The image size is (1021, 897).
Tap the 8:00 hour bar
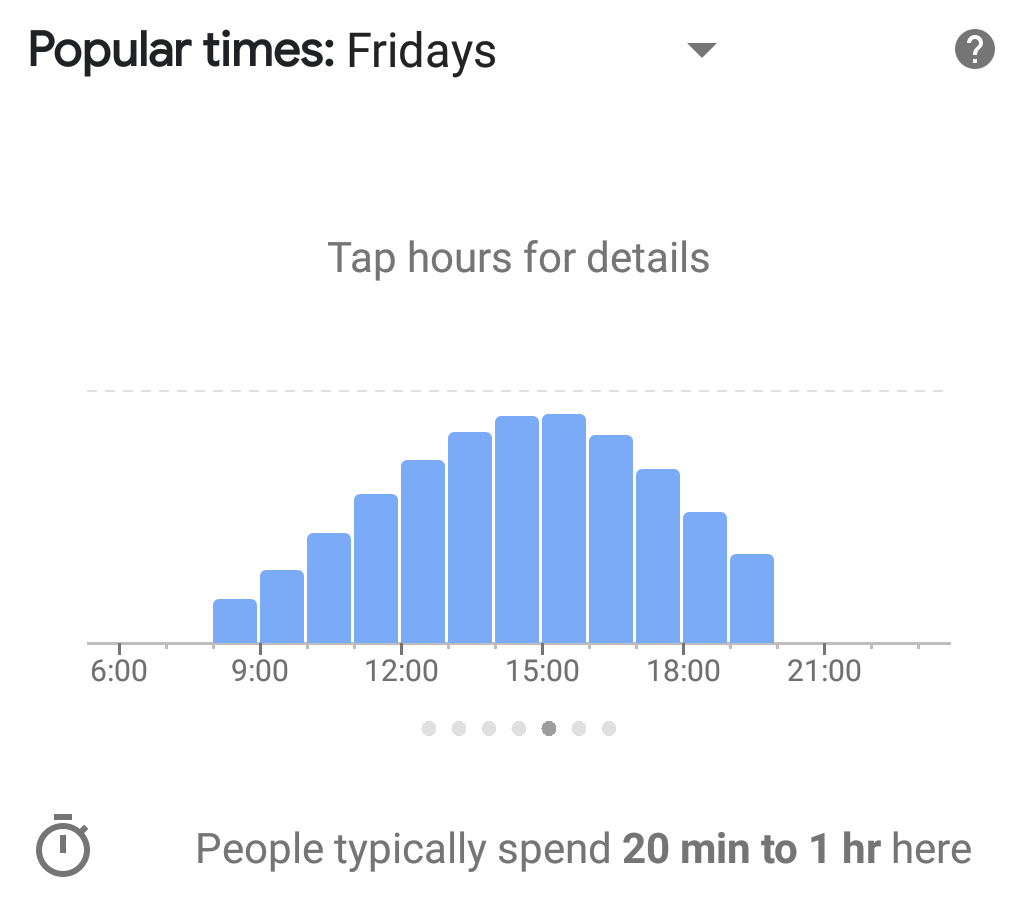(235, 621)
